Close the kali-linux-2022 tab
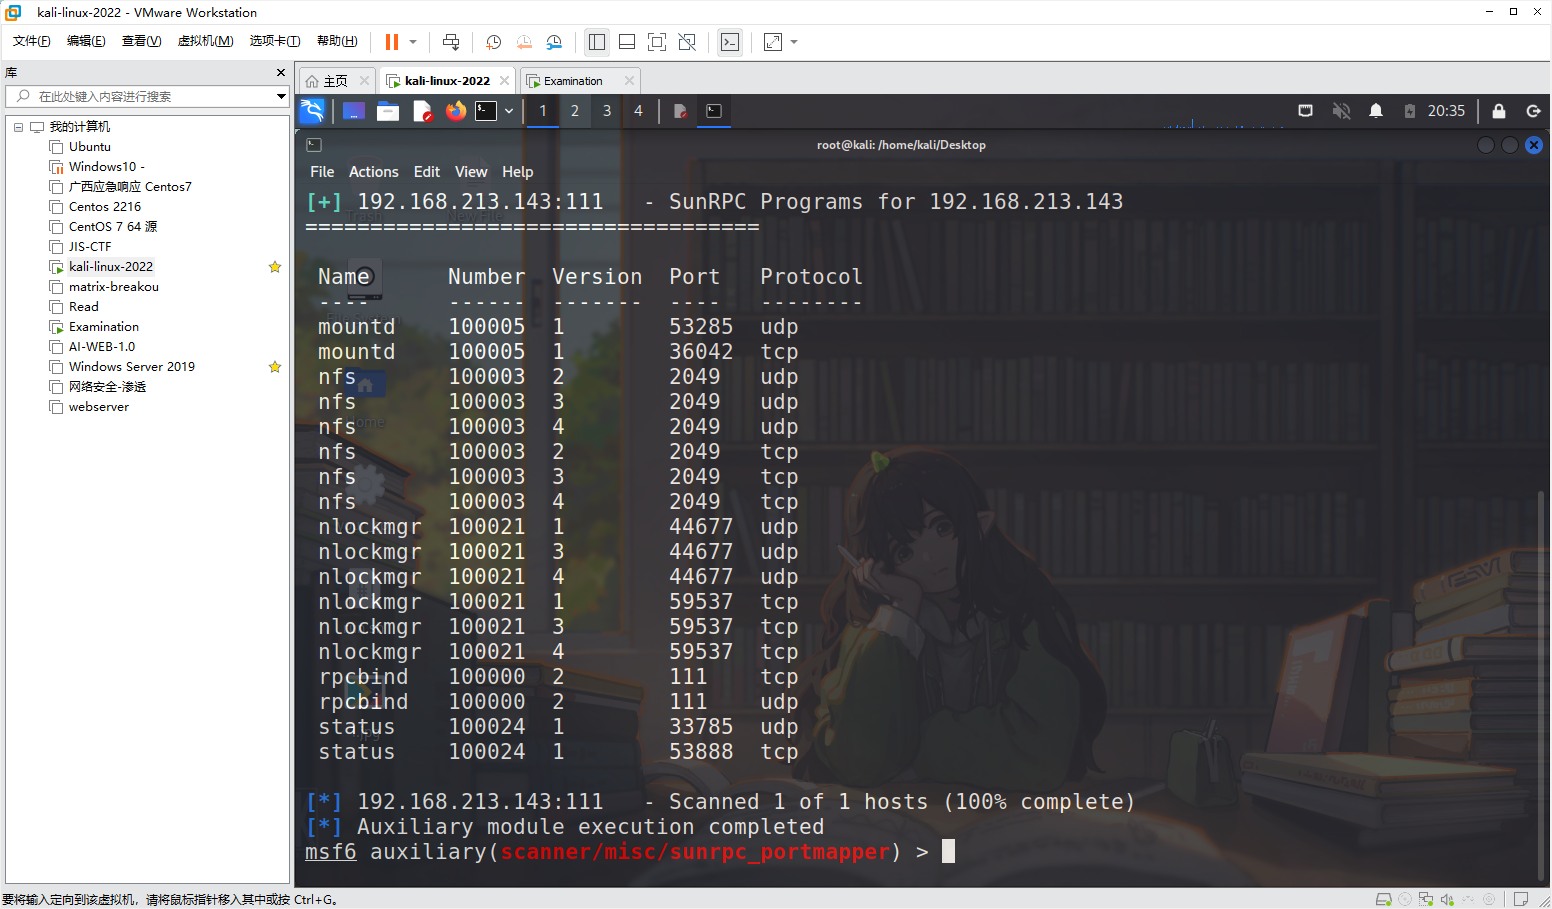 pyautogui.click(x=504, y=81)
